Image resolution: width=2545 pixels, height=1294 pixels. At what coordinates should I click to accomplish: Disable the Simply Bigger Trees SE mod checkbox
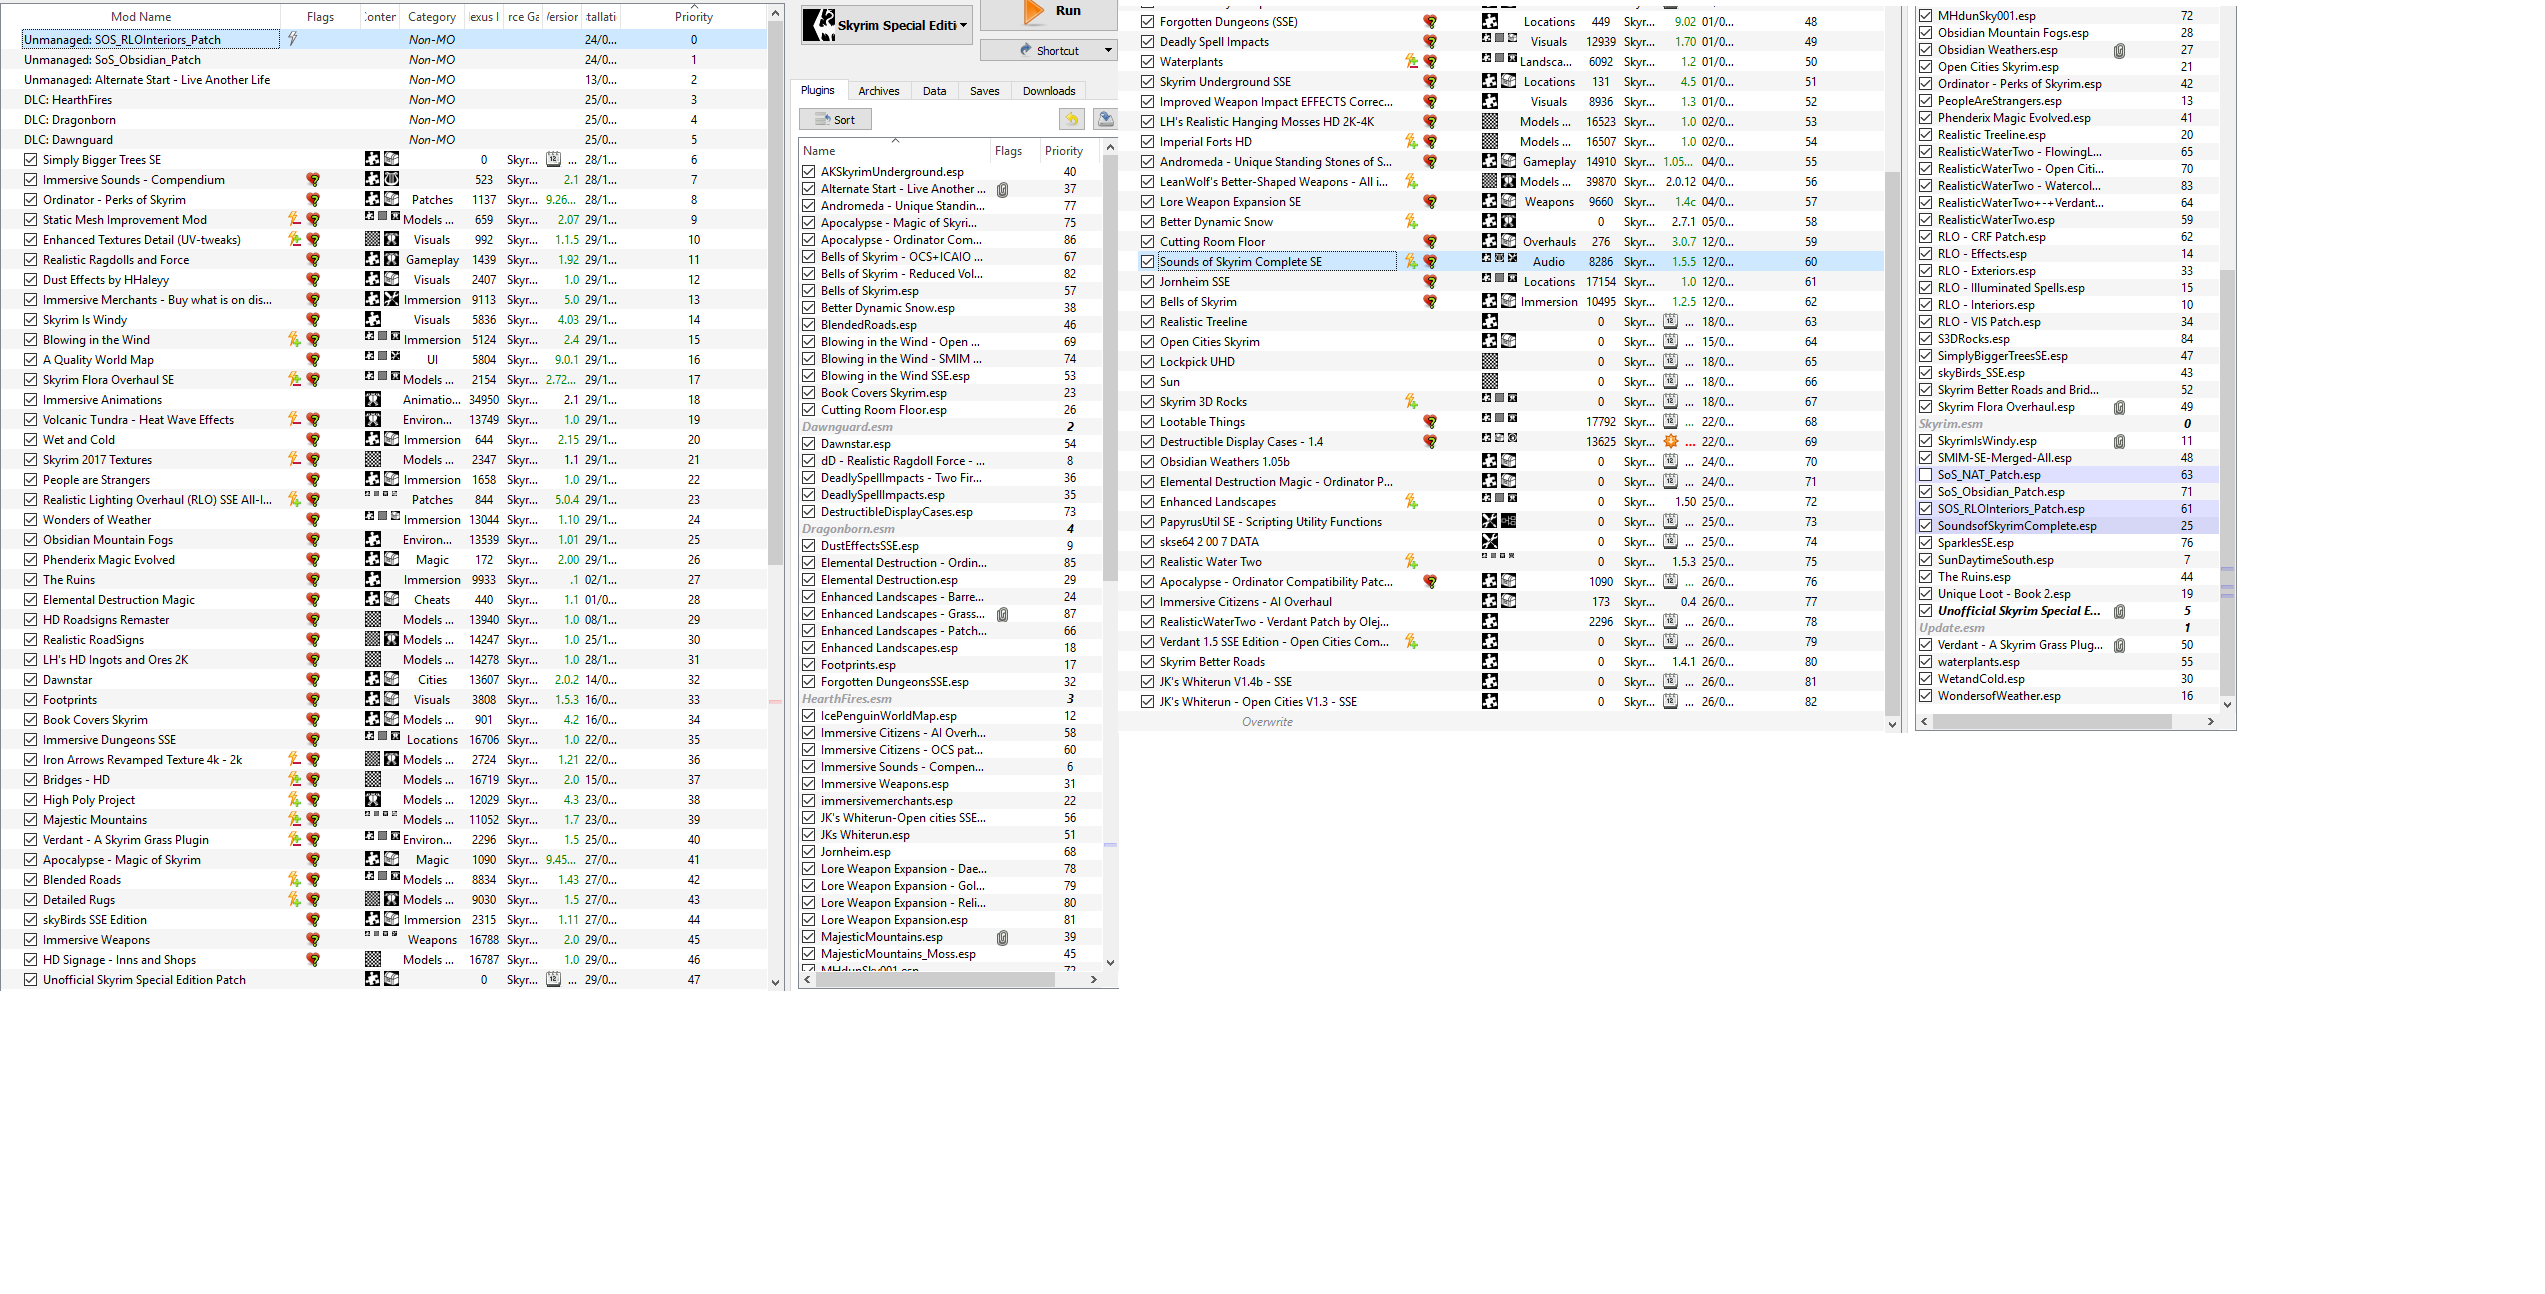pyautogui.click(x=31, y=160)
